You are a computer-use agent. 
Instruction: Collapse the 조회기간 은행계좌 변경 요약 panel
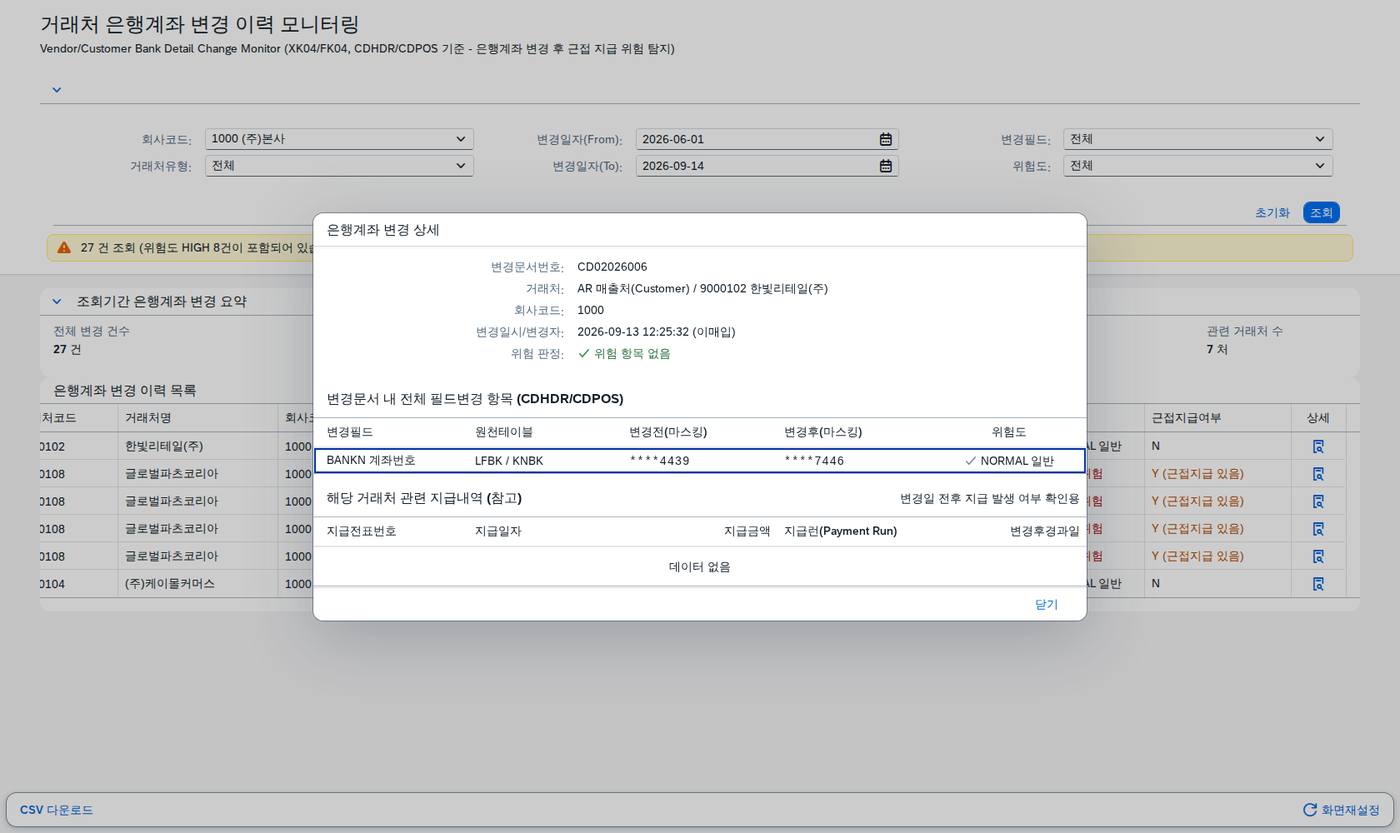point(57,301)
